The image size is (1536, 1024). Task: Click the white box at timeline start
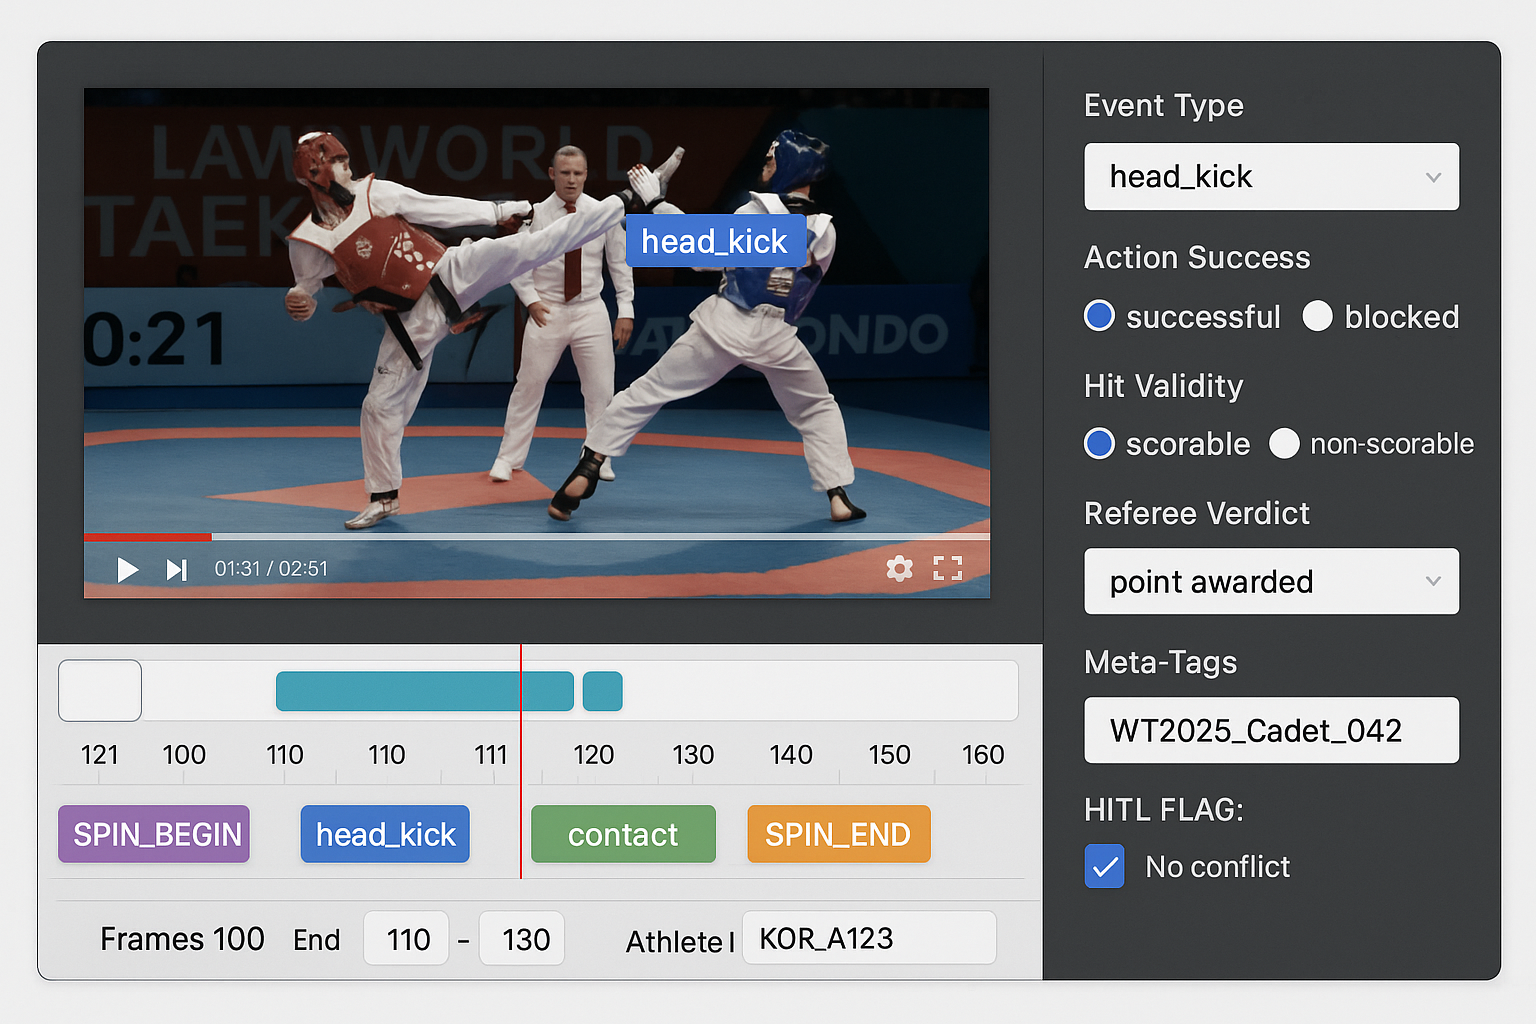click(x=100, y=691)
